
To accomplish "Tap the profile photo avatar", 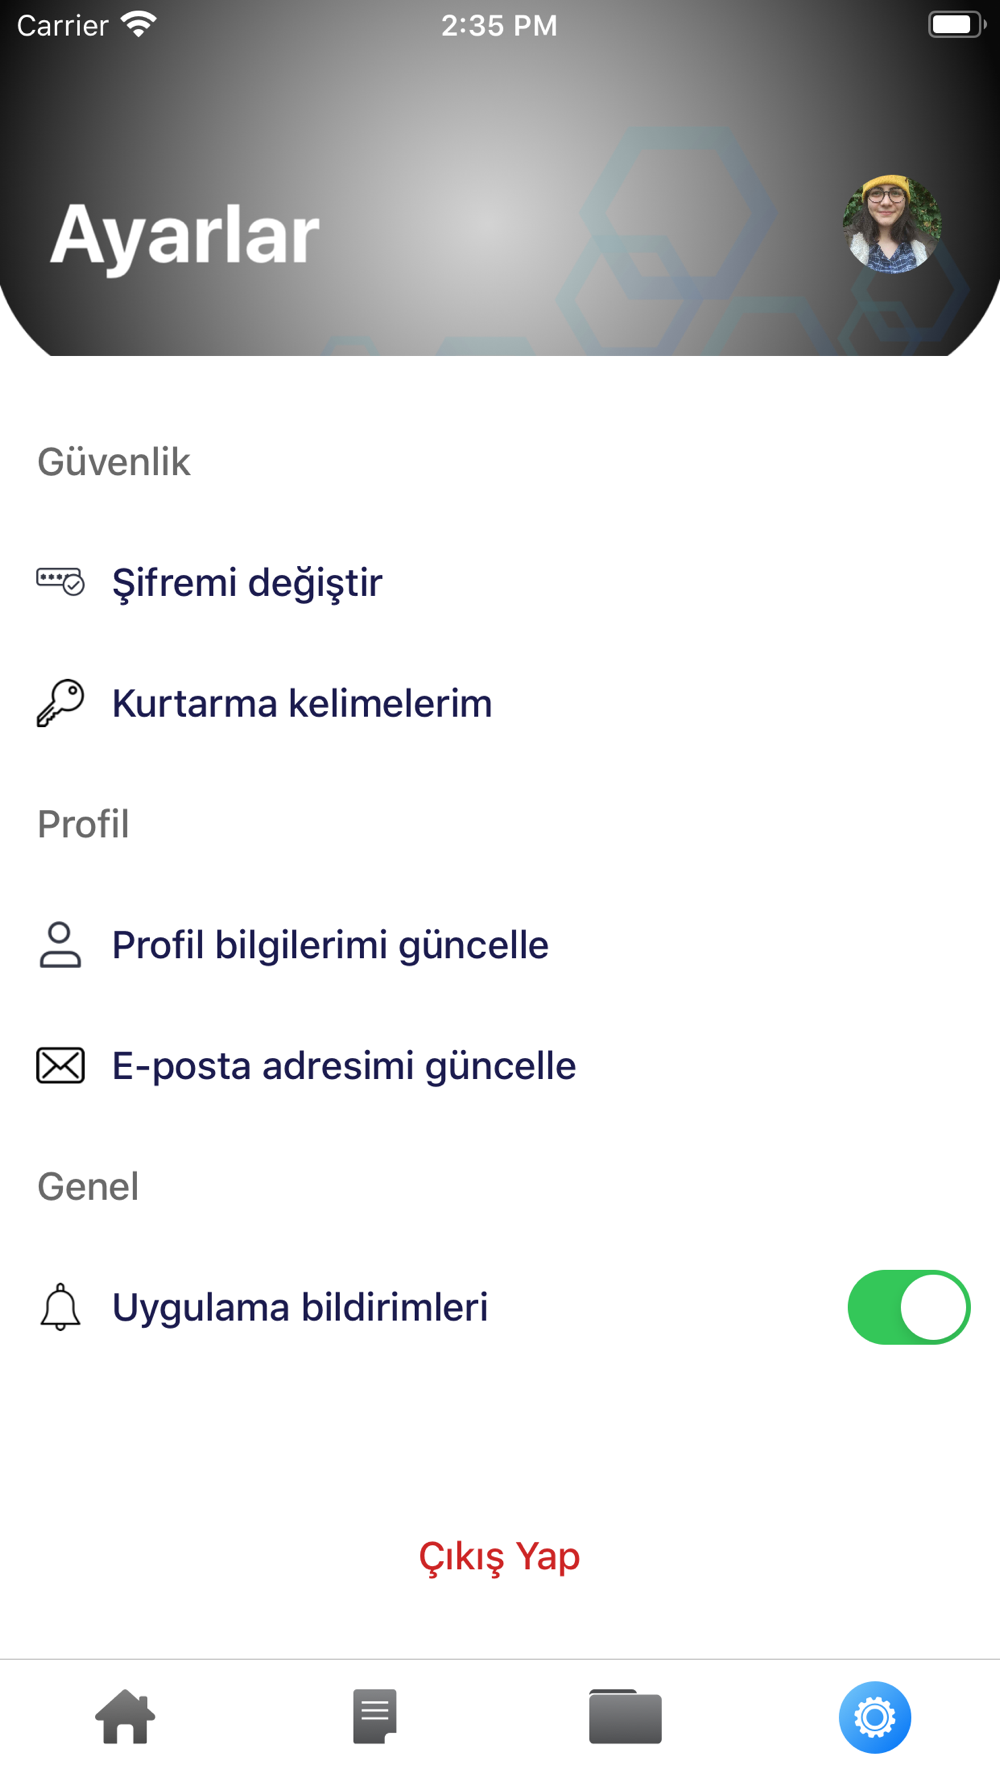I will [891, 224].
